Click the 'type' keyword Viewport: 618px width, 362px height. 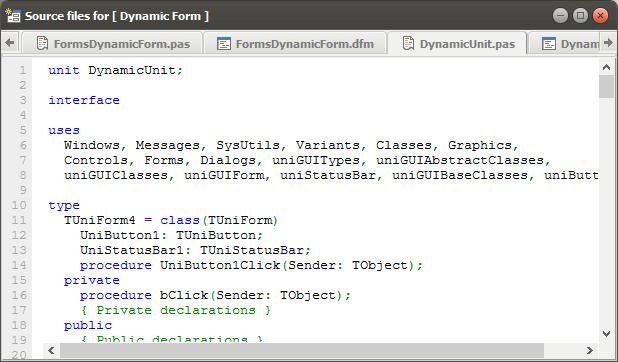click(64, 206)
